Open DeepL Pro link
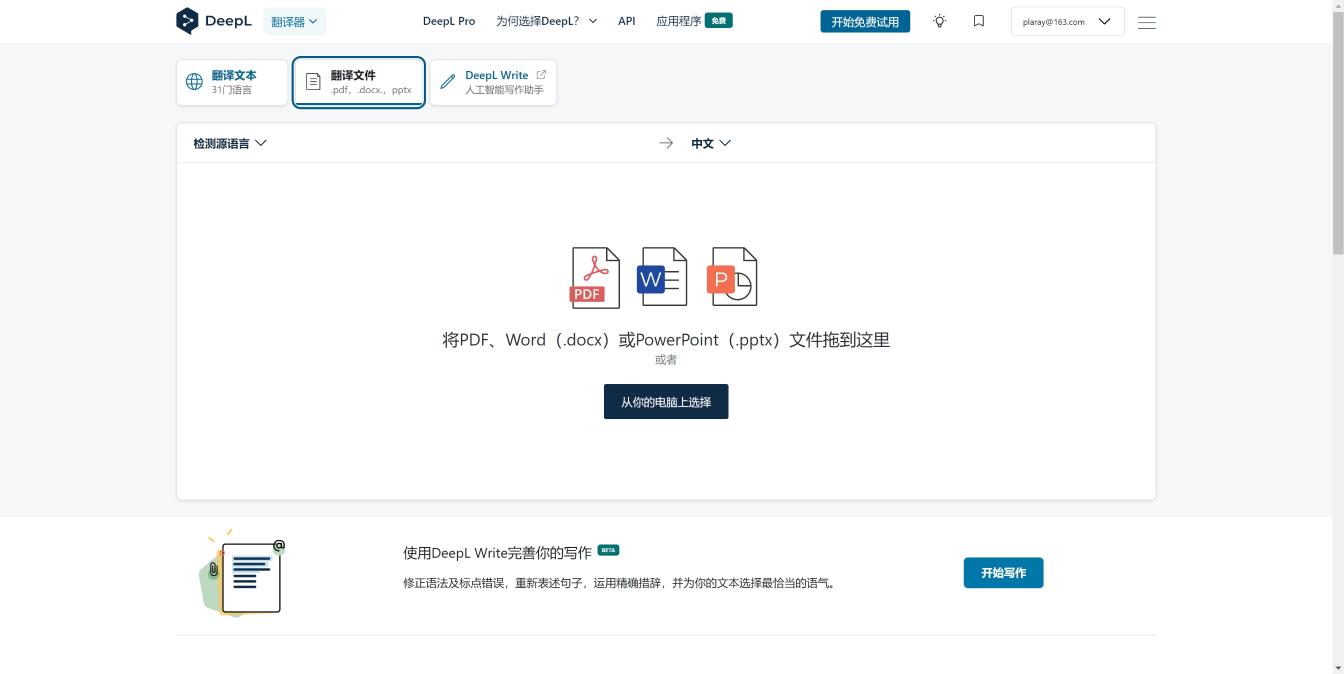This screenshot has width=1344, height=674. click(449, 21)
